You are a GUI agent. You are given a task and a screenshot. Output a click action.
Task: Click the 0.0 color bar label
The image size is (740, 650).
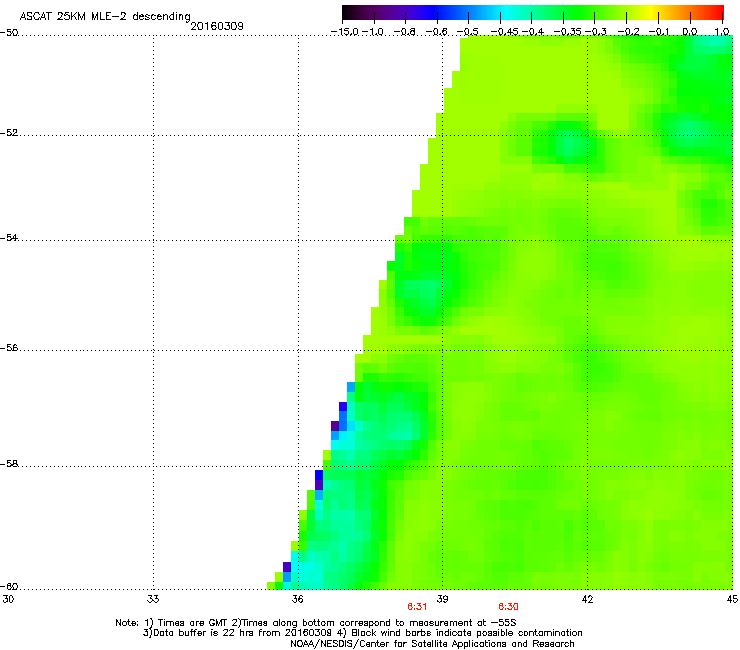pos(690,32)
